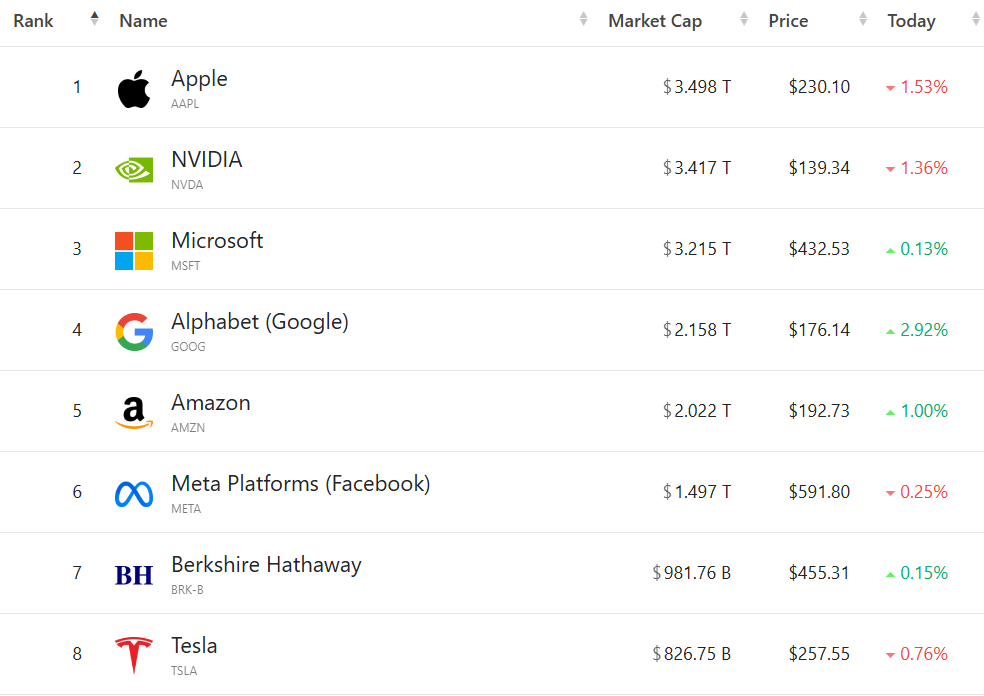This screenshot has height=696, width=984.
Task: Click Apple's red 1.53% change value
Action: tap(923, 87)
